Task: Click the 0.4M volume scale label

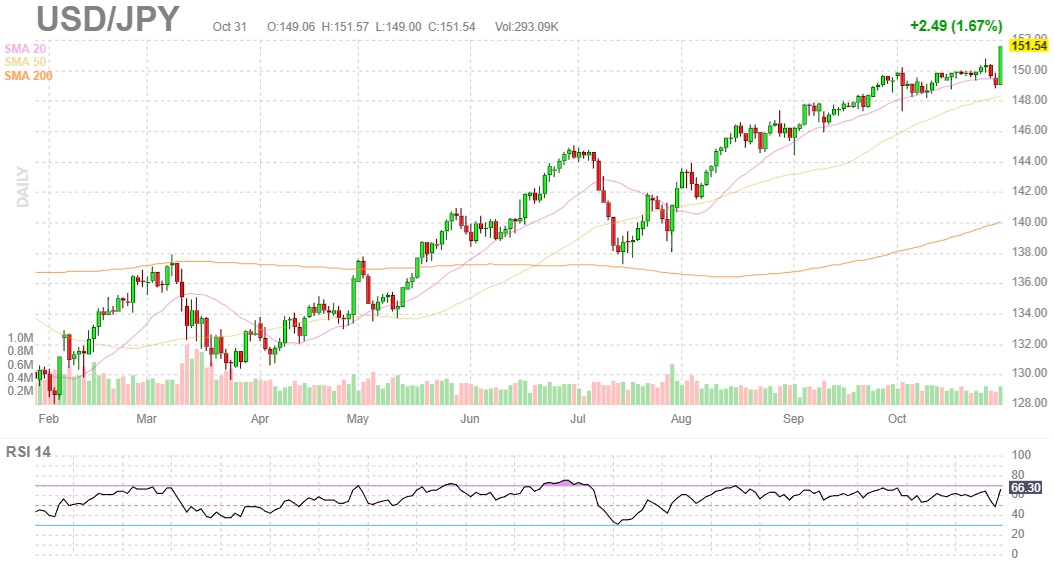Action: (x=20, y=378)
